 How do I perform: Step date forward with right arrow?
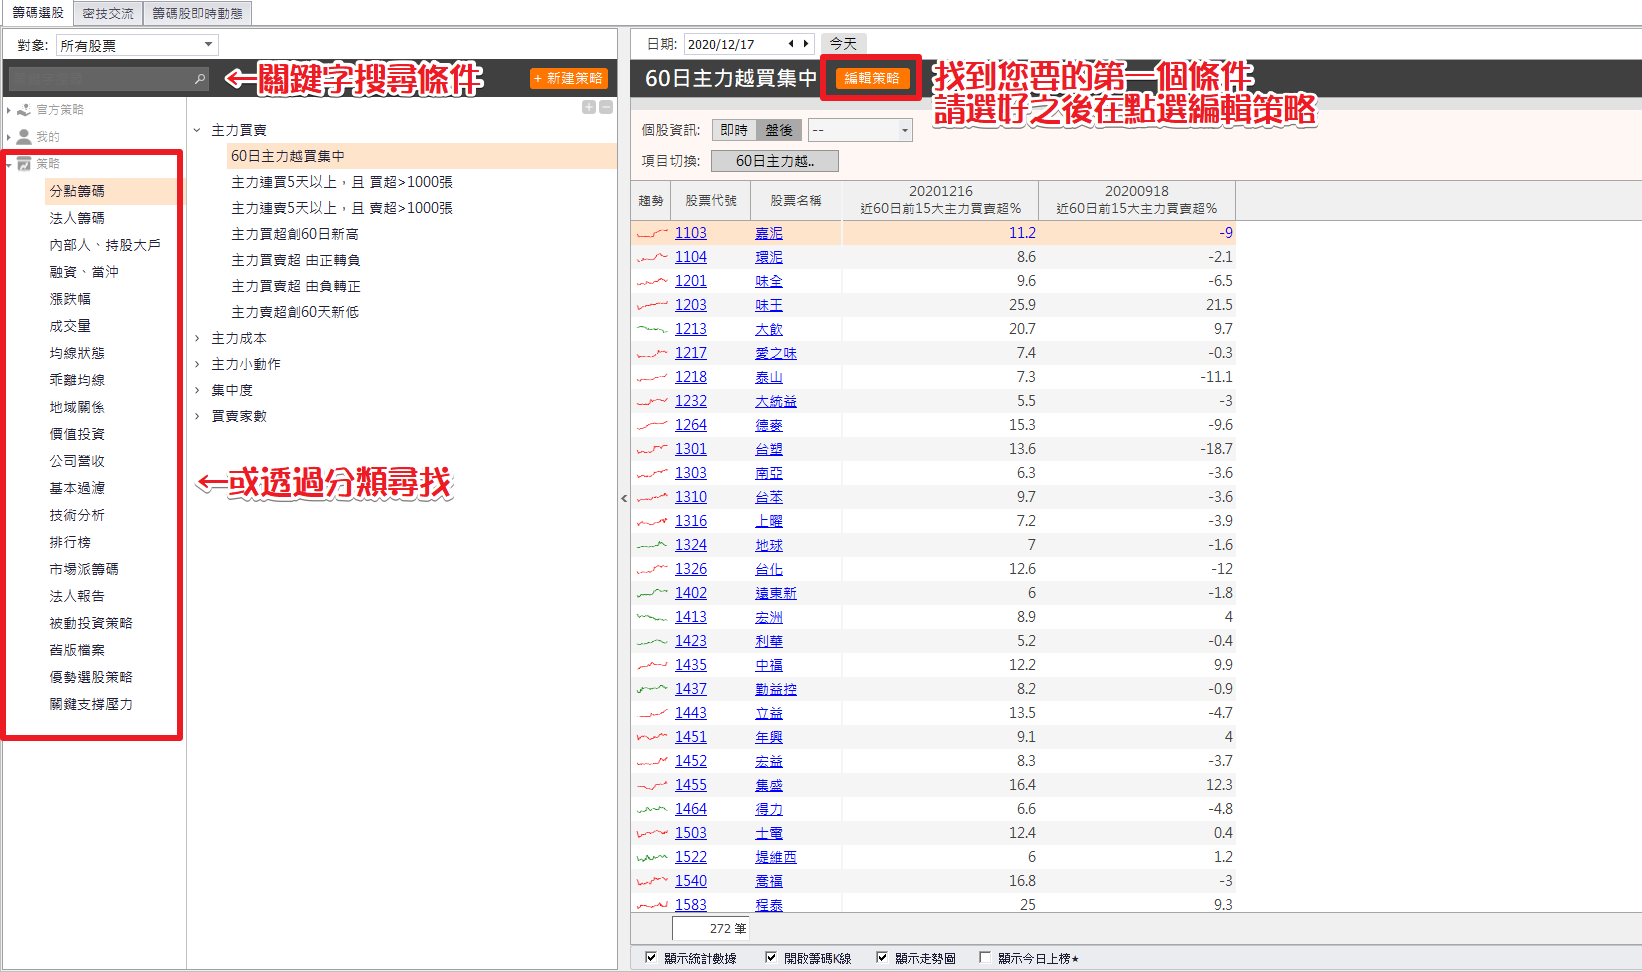(x=806, y=44)
